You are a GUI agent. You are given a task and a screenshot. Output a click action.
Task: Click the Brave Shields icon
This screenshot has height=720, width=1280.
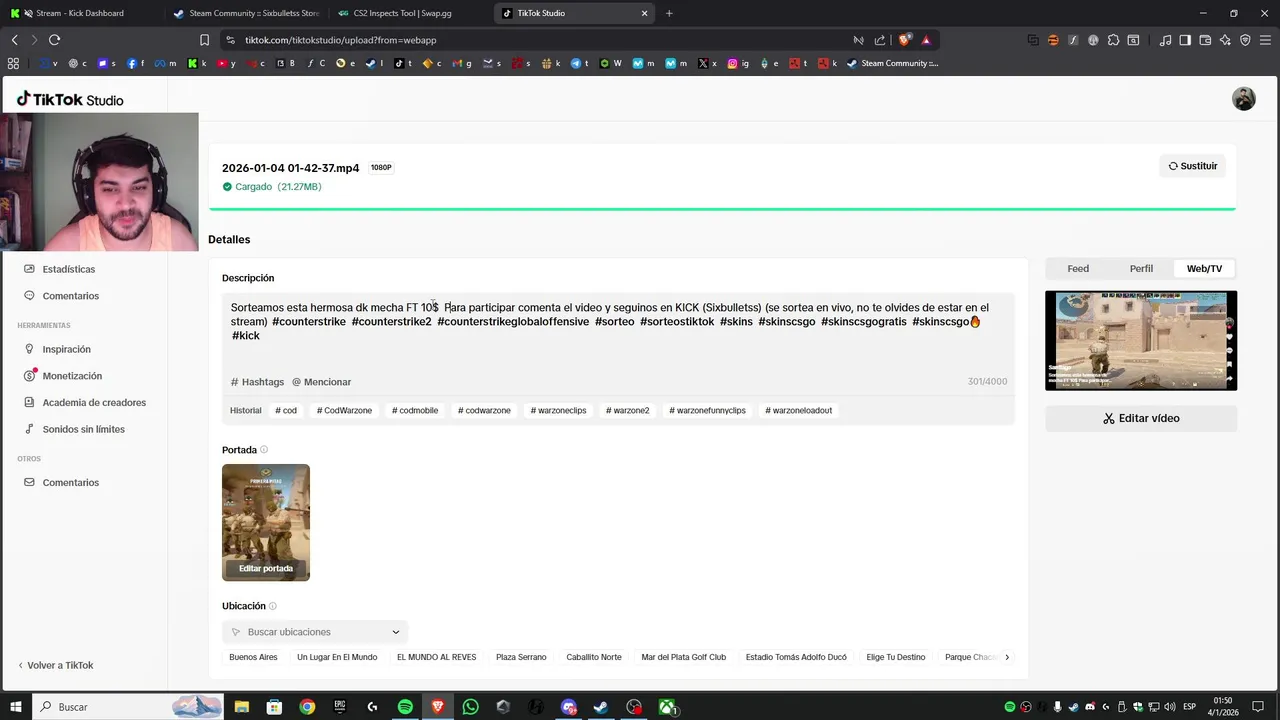click(905, 40)
